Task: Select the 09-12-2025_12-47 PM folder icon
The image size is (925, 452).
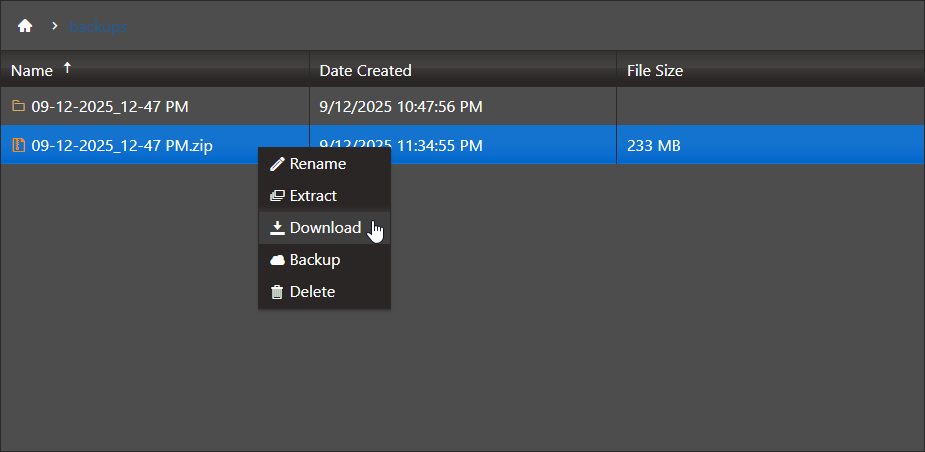Action: [19, 106]
